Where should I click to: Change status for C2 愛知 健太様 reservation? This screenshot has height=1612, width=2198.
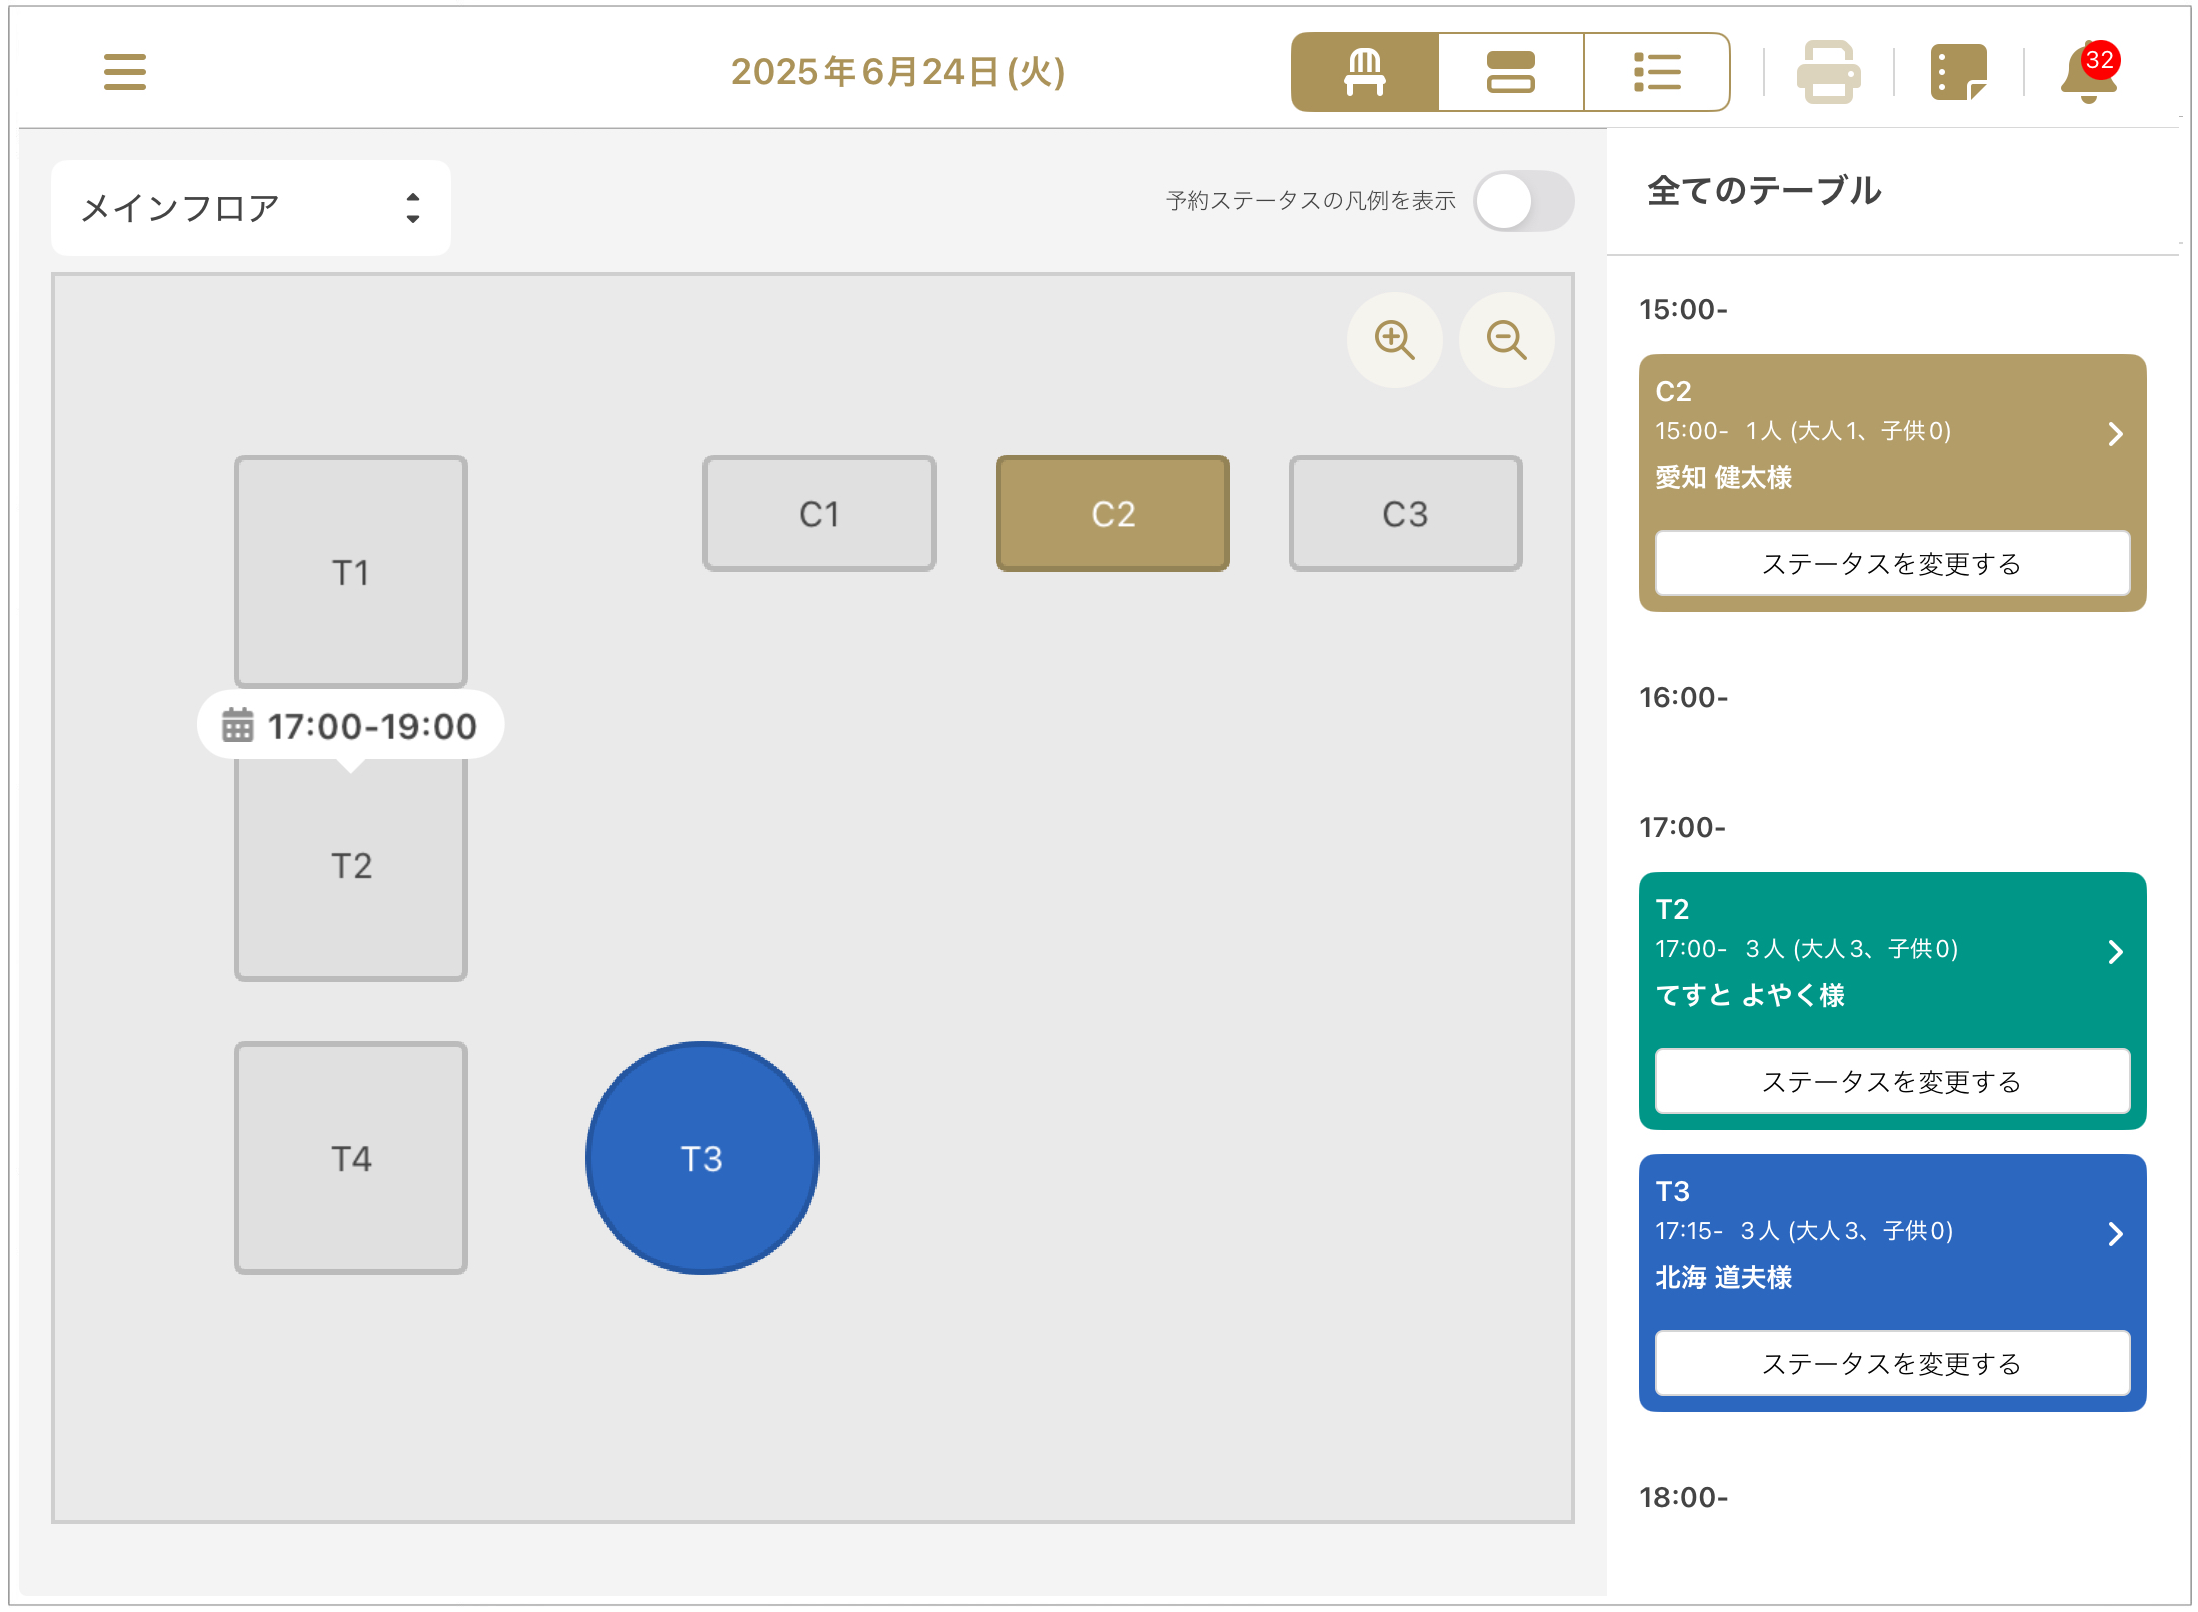pyautogui.click(x=1892, y=564)
